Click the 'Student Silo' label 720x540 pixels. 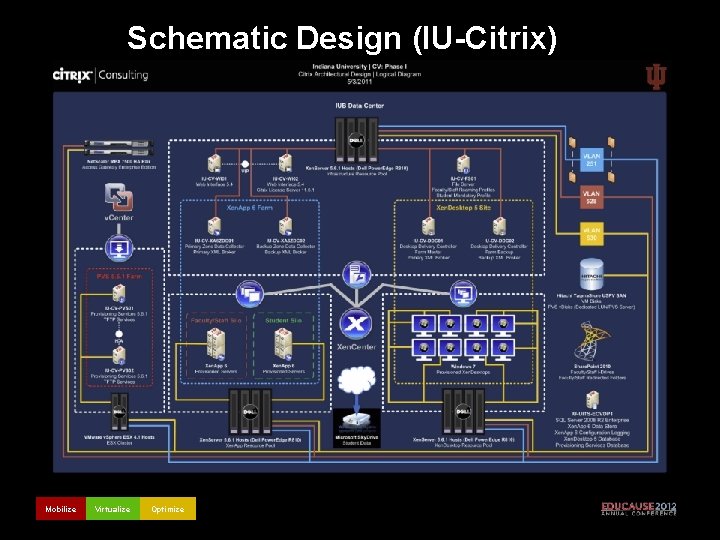pyautogui.click(x=283, y=320)
